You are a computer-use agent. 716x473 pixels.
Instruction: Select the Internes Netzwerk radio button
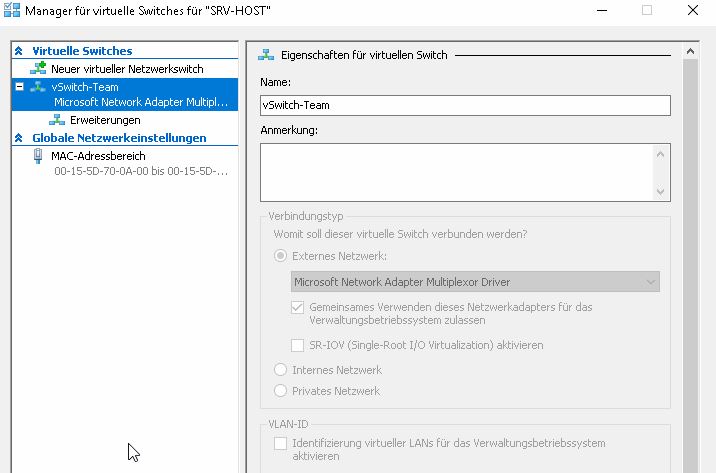(x=280, y=369)
